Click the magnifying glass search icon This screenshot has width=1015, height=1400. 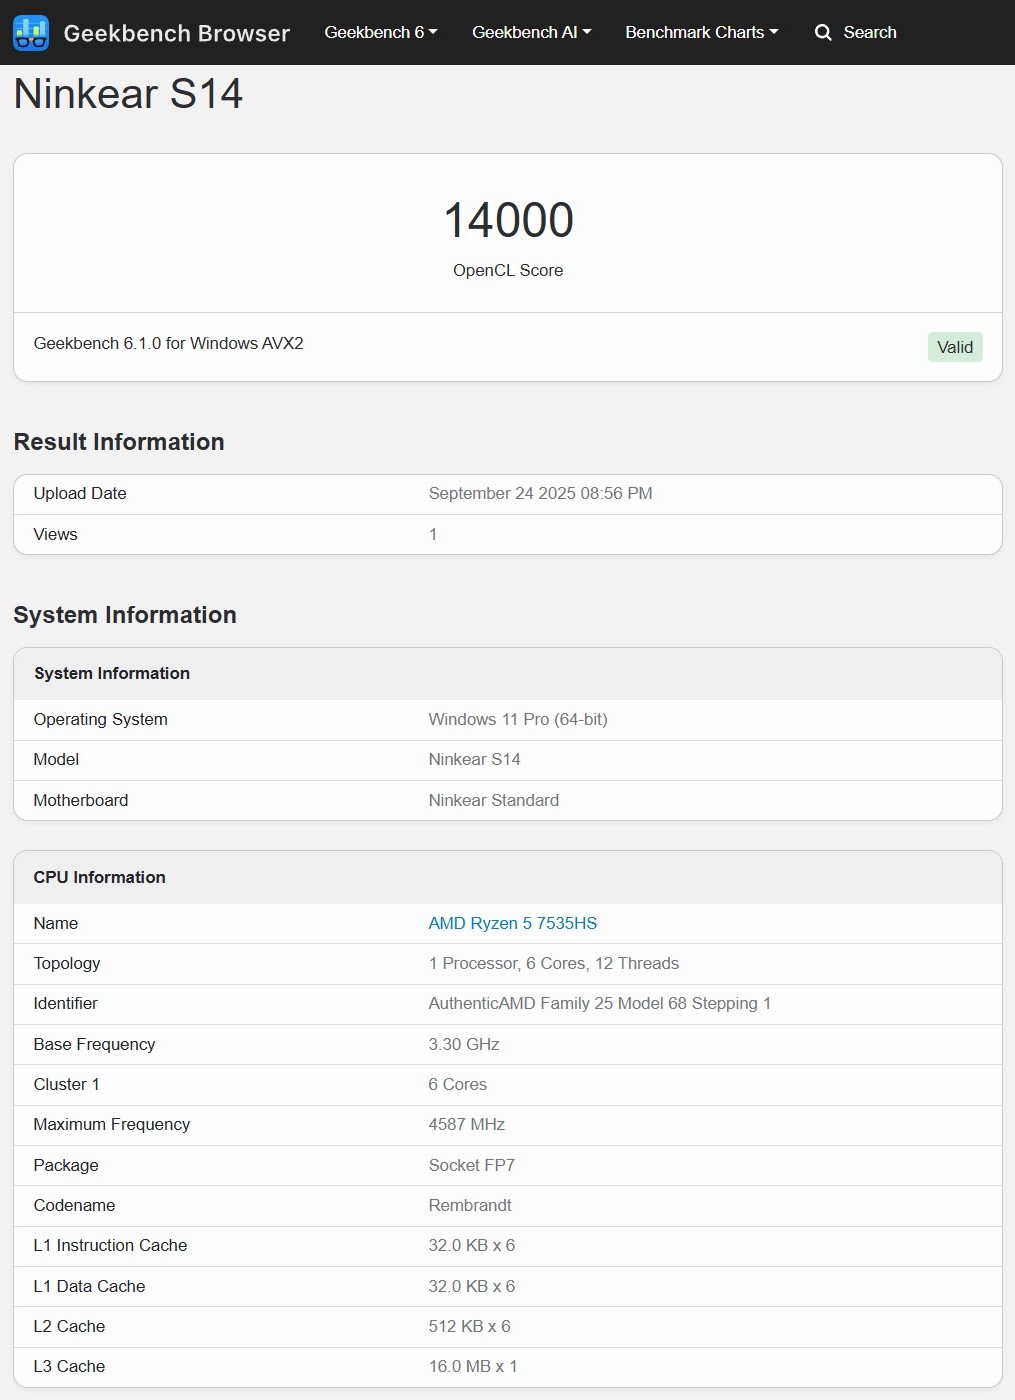(x=823, y=33)
